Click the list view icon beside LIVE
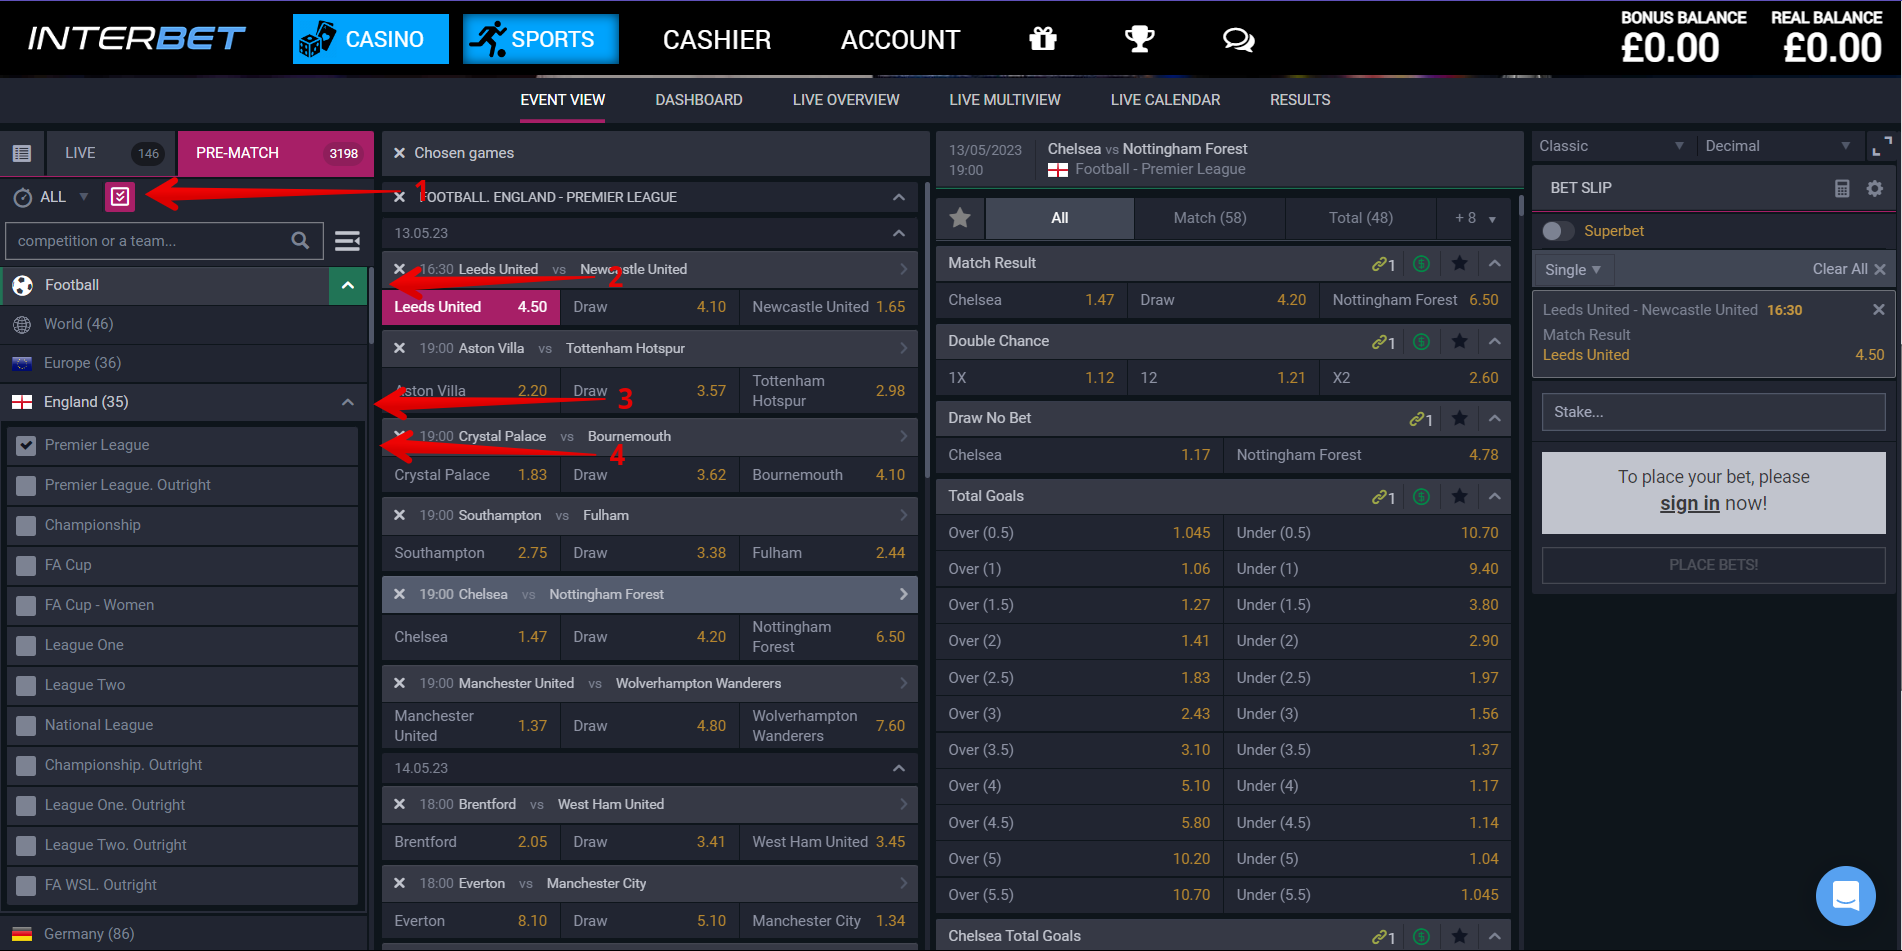Screen dimensions: 1902x951 coord(22,153)
